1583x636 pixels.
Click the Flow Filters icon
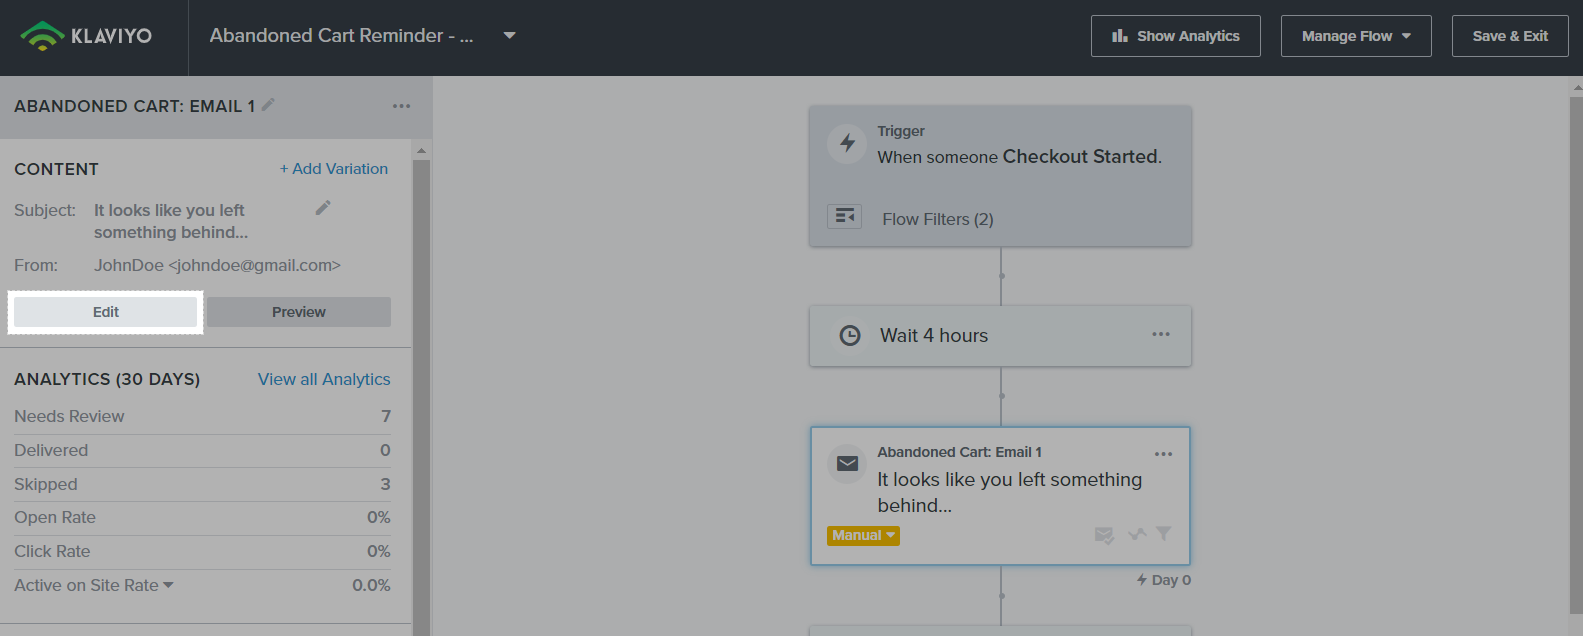click(x=845, y=217)
